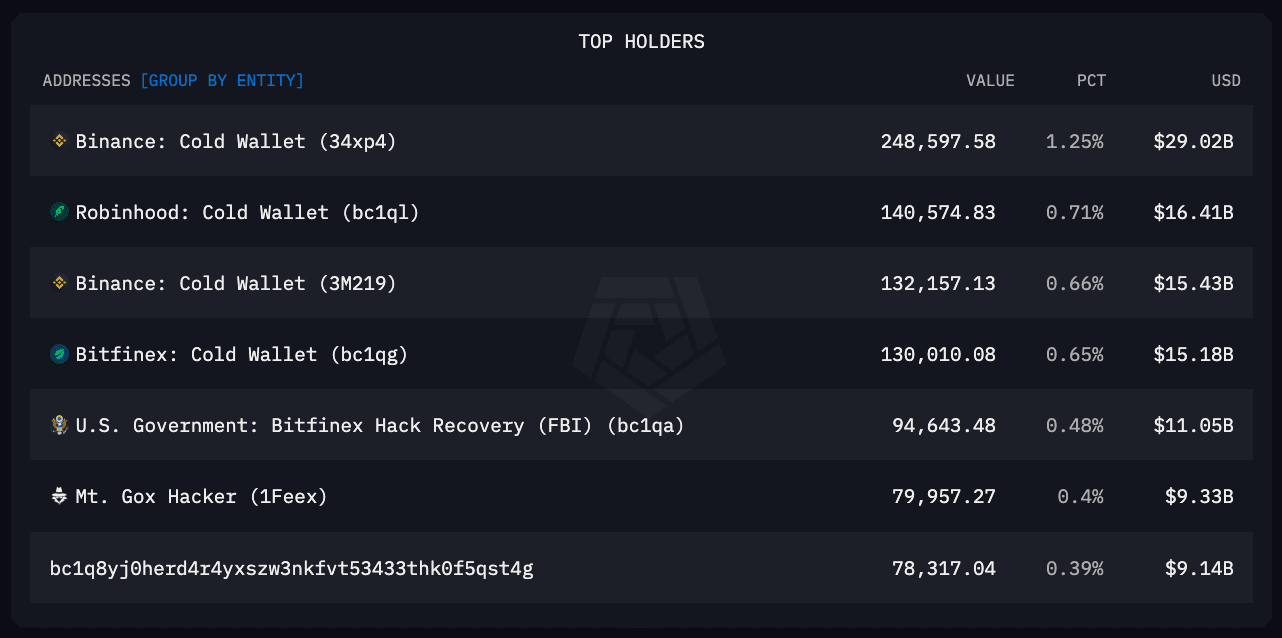The image size is (1282, 638).
Task: Open Robinhood: Cold Wallet (bc1ql) address
Action: tap(247, 212)
